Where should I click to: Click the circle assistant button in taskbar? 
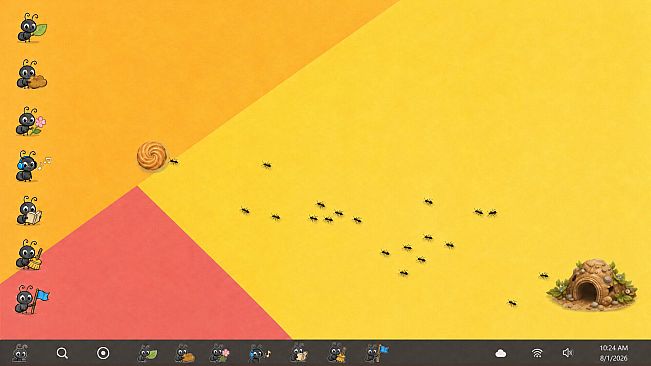(x=103, y=353)
